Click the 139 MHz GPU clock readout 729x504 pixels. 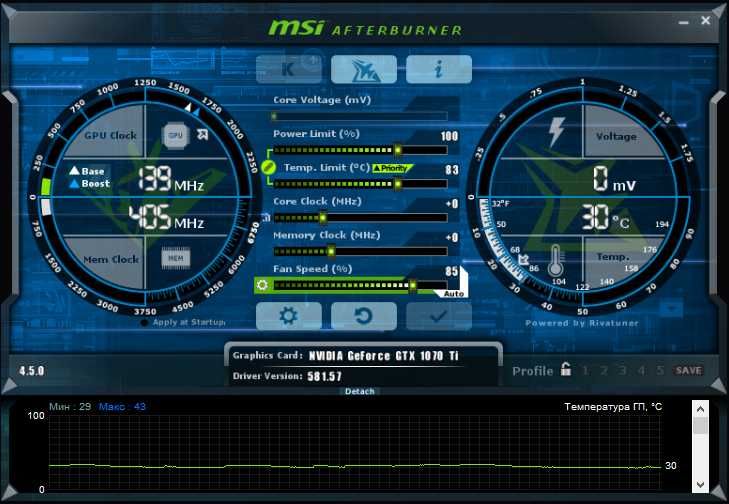[x=171, y=179]
